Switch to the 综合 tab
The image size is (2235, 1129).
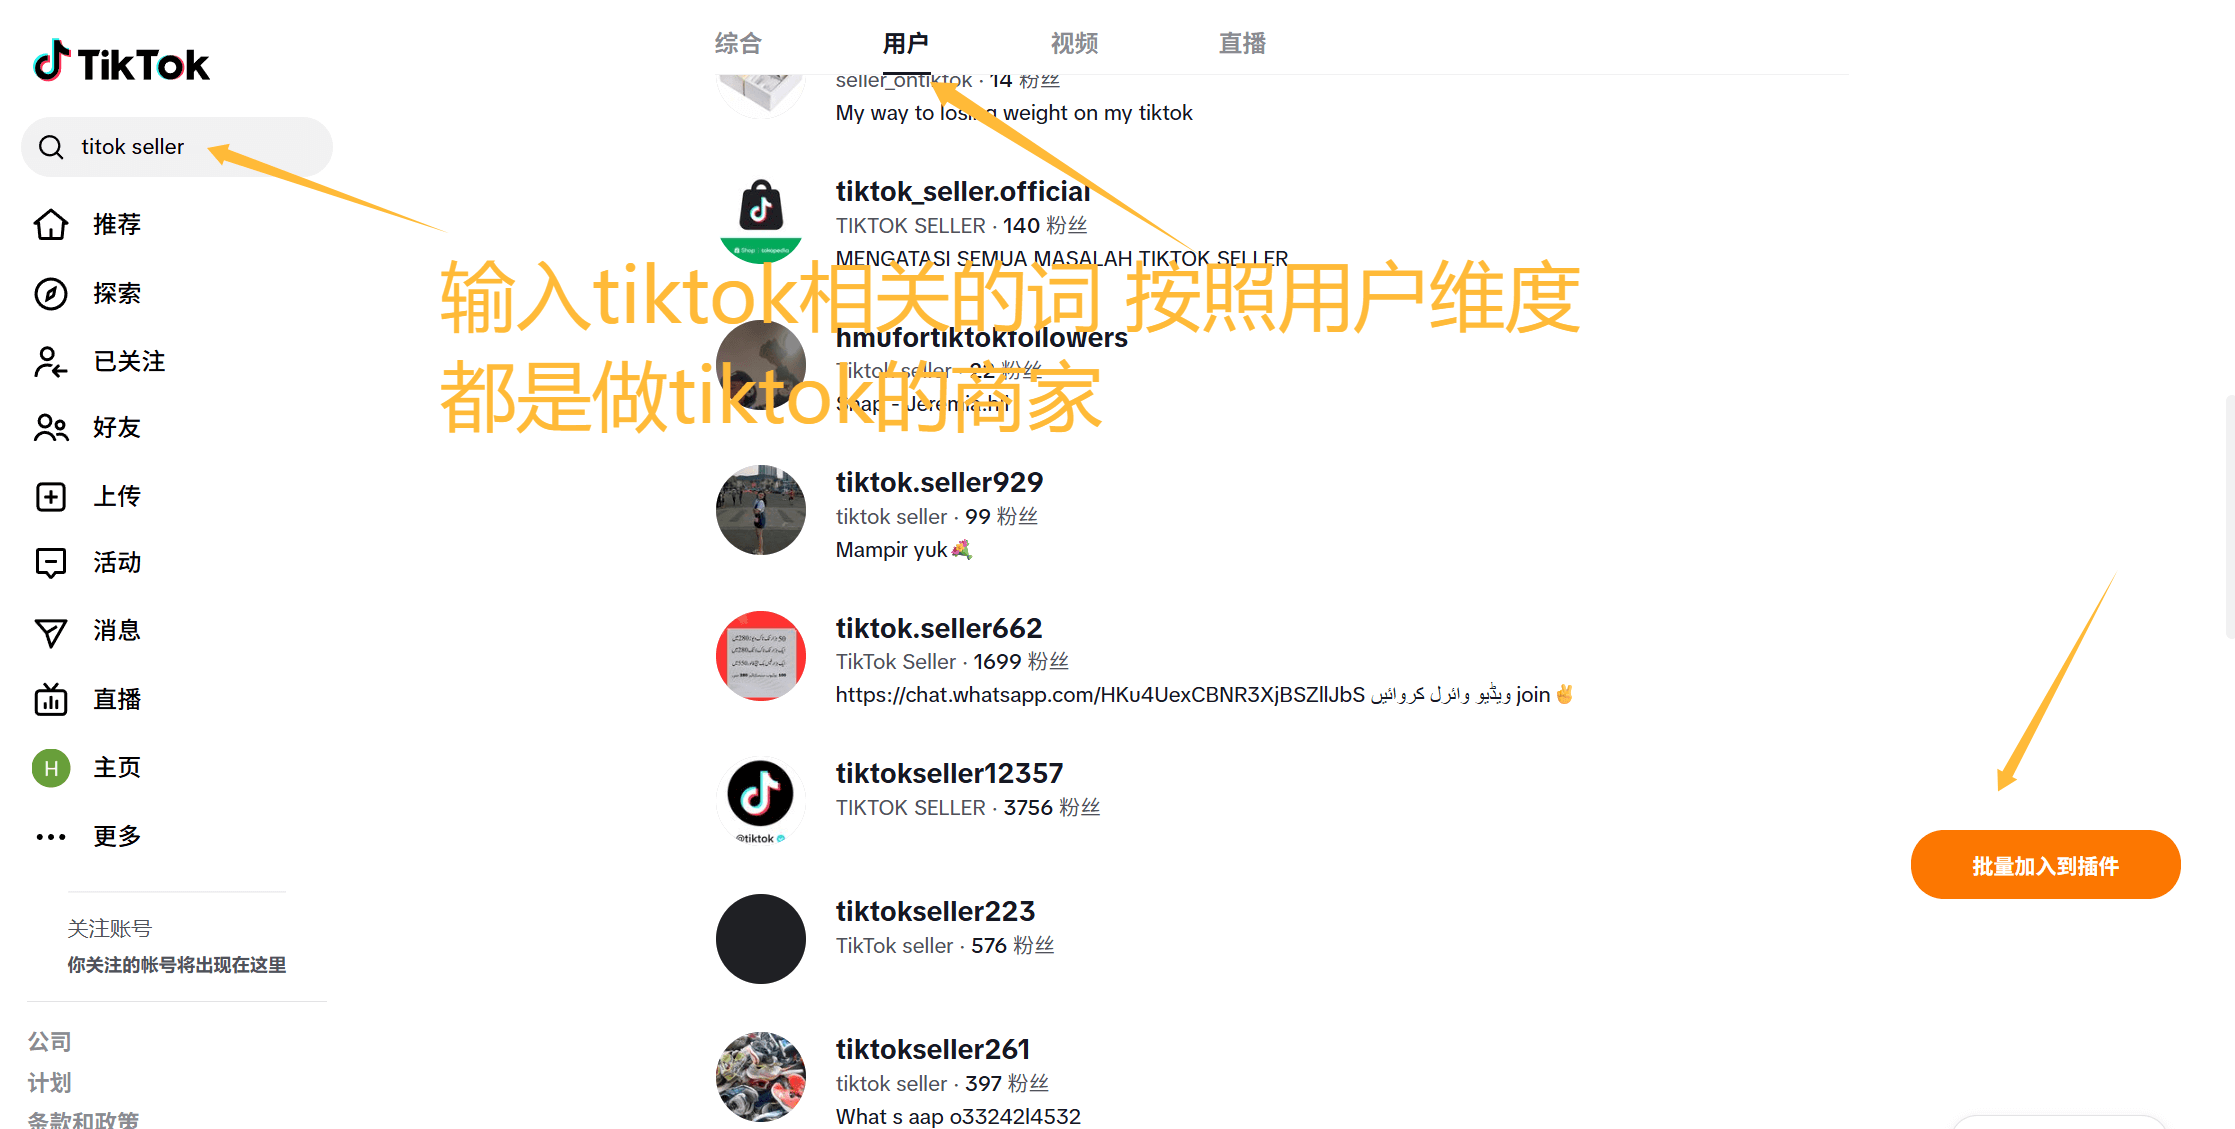[x=739, y=43]
